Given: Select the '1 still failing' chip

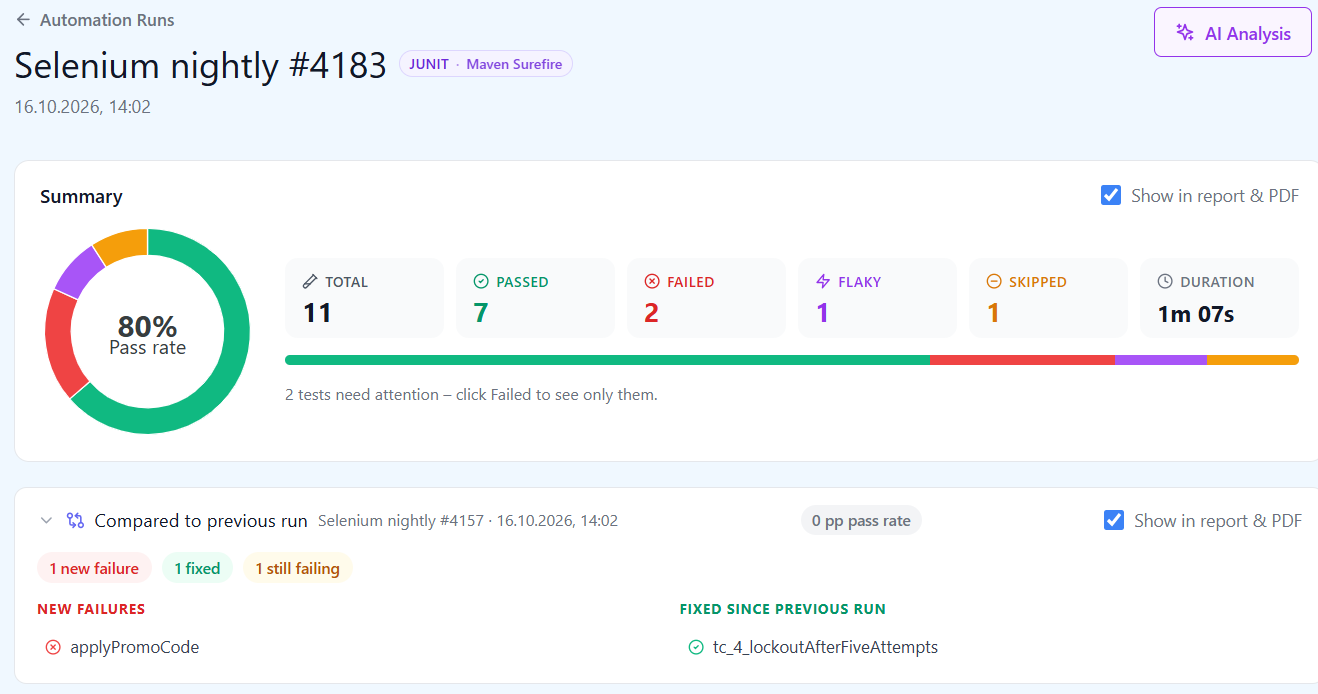Looking at the screenshot, I should pyautogui.click(x=297, y=568).
